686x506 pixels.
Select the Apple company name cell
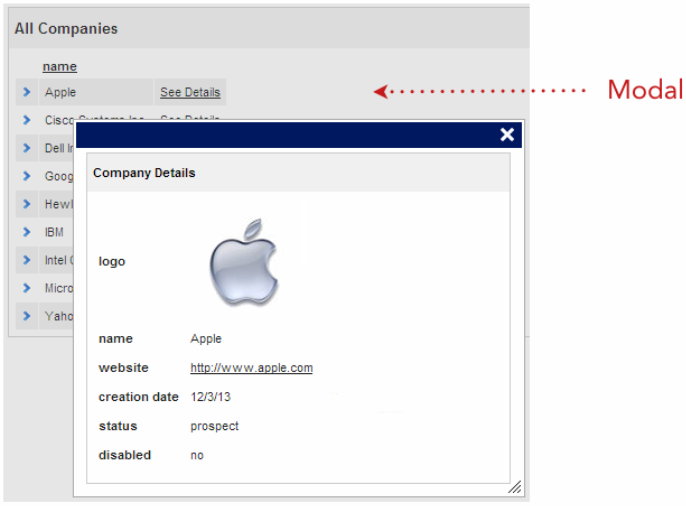pyautogui.click(x=96, y=92)
